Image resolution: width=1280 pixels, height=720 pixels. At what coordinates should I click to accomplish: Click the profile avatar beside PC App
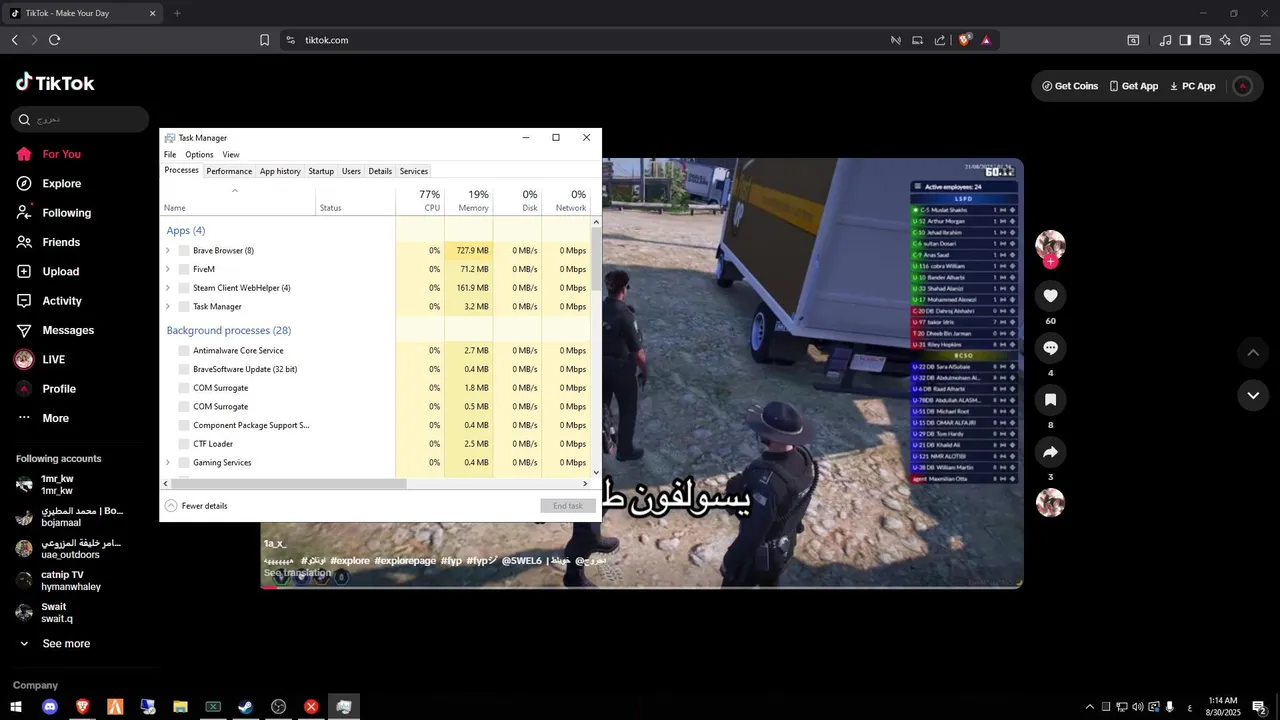click(1243, 86)
